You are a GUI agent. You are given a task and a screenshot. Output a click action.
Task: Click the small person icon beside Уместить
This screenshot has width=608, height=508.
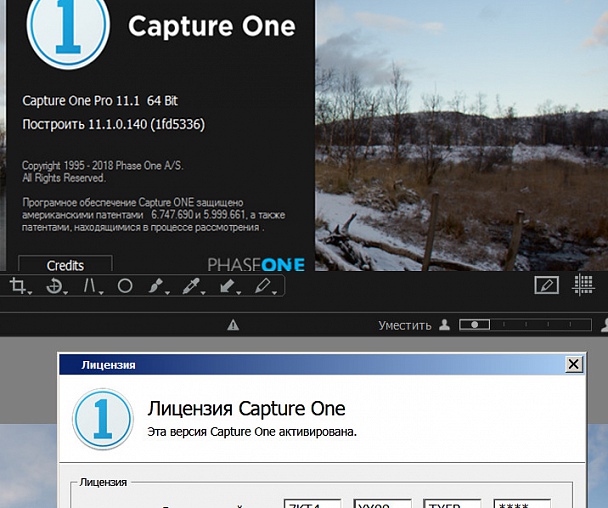[x=444, y=325]
